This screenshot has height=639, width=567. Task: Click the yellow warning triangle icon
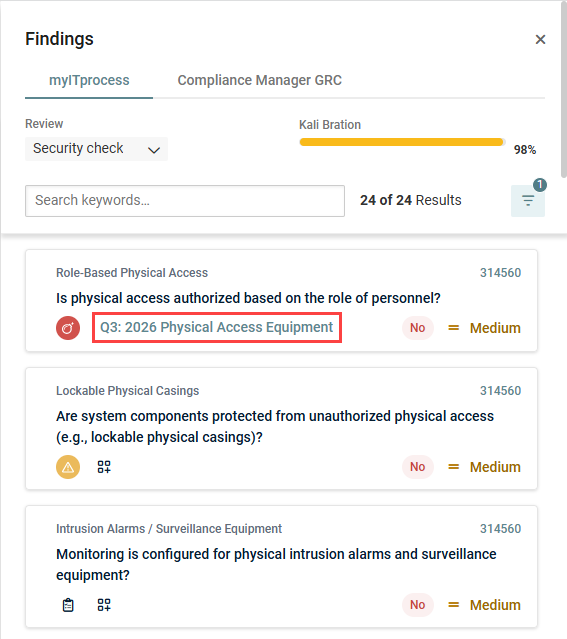click(x=68, y=467)
